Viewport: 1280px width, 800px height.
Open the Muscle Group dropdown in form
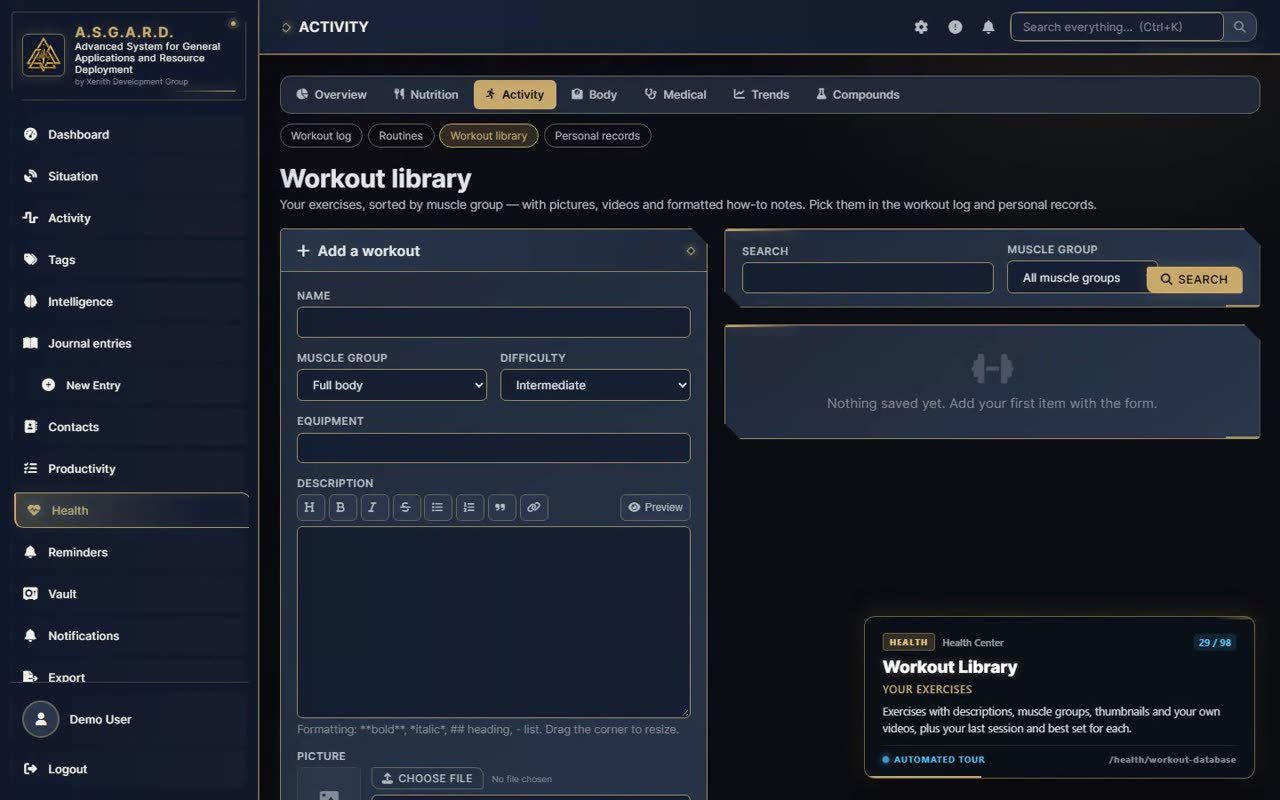392,385
